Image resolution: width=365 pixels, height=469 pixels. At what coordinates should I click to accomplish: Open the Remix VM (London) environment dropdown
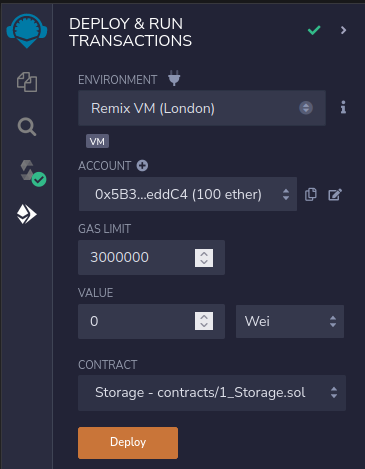click(202, 108)
